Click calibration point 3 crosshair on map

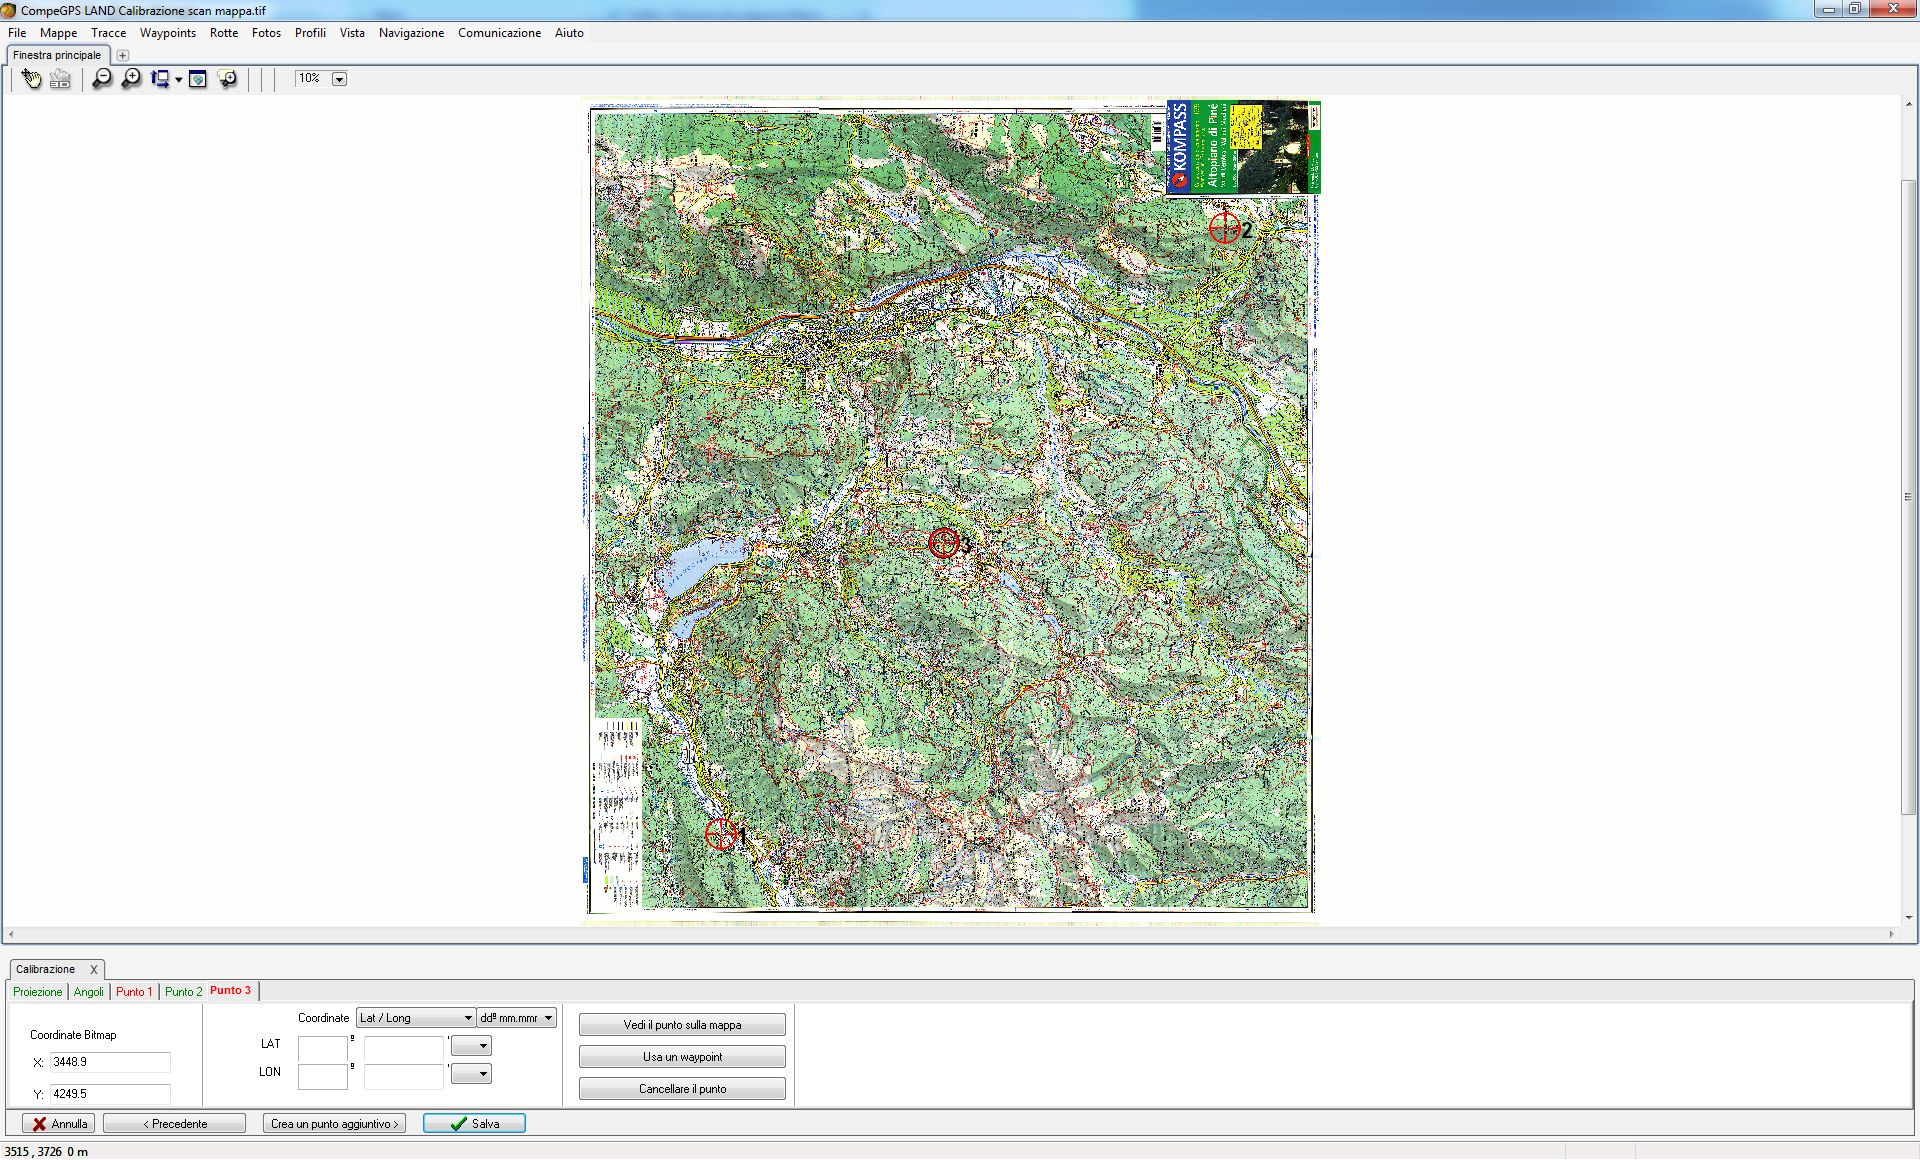(943, 543)
